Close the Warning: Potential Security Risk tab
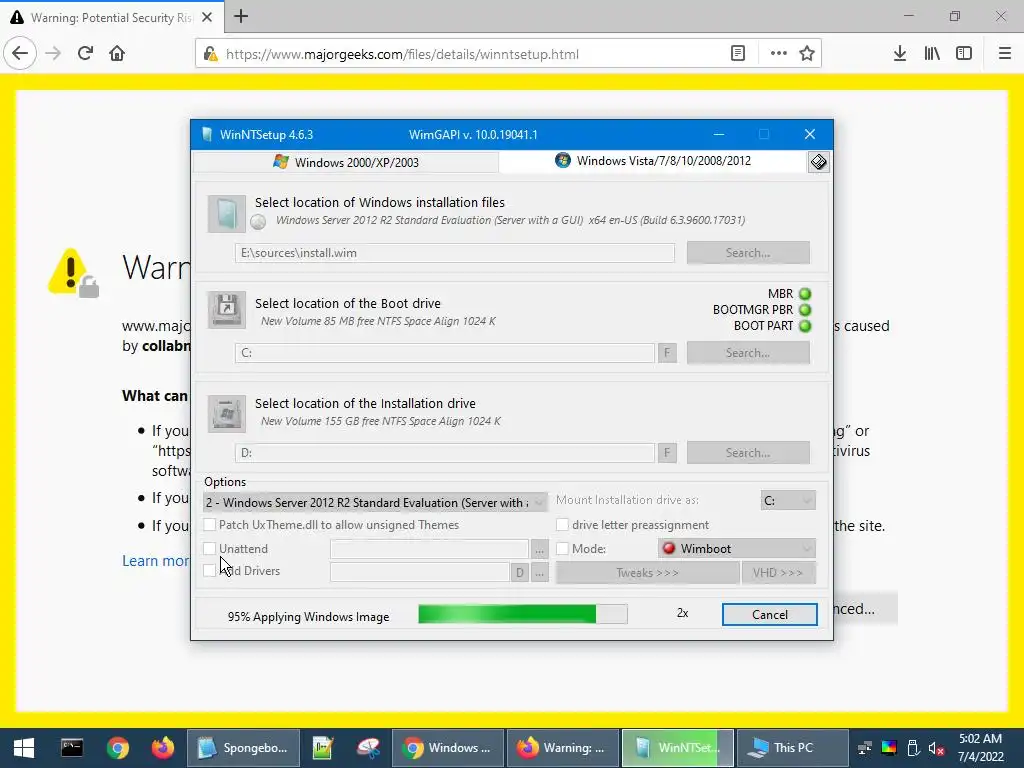Viewport: 1024px width, 768px height. 207,18
